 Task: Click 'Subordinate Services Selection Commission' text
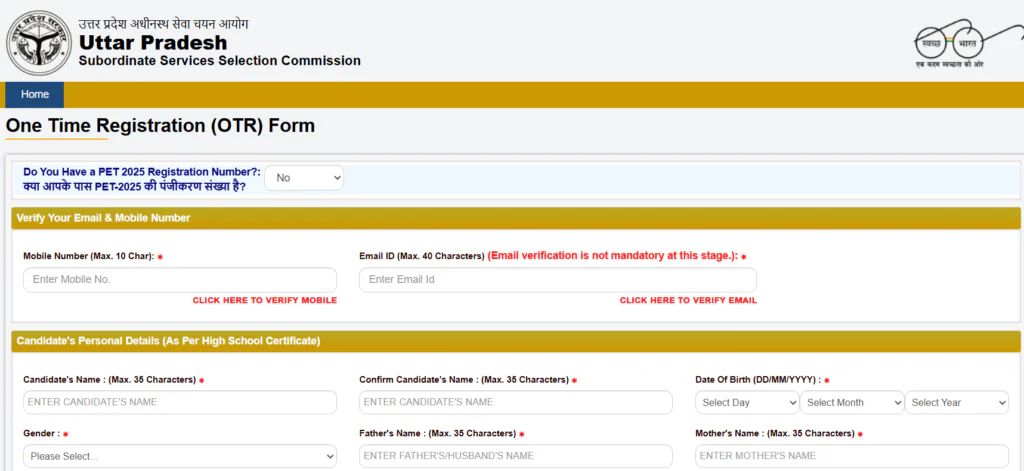[219, 61]
